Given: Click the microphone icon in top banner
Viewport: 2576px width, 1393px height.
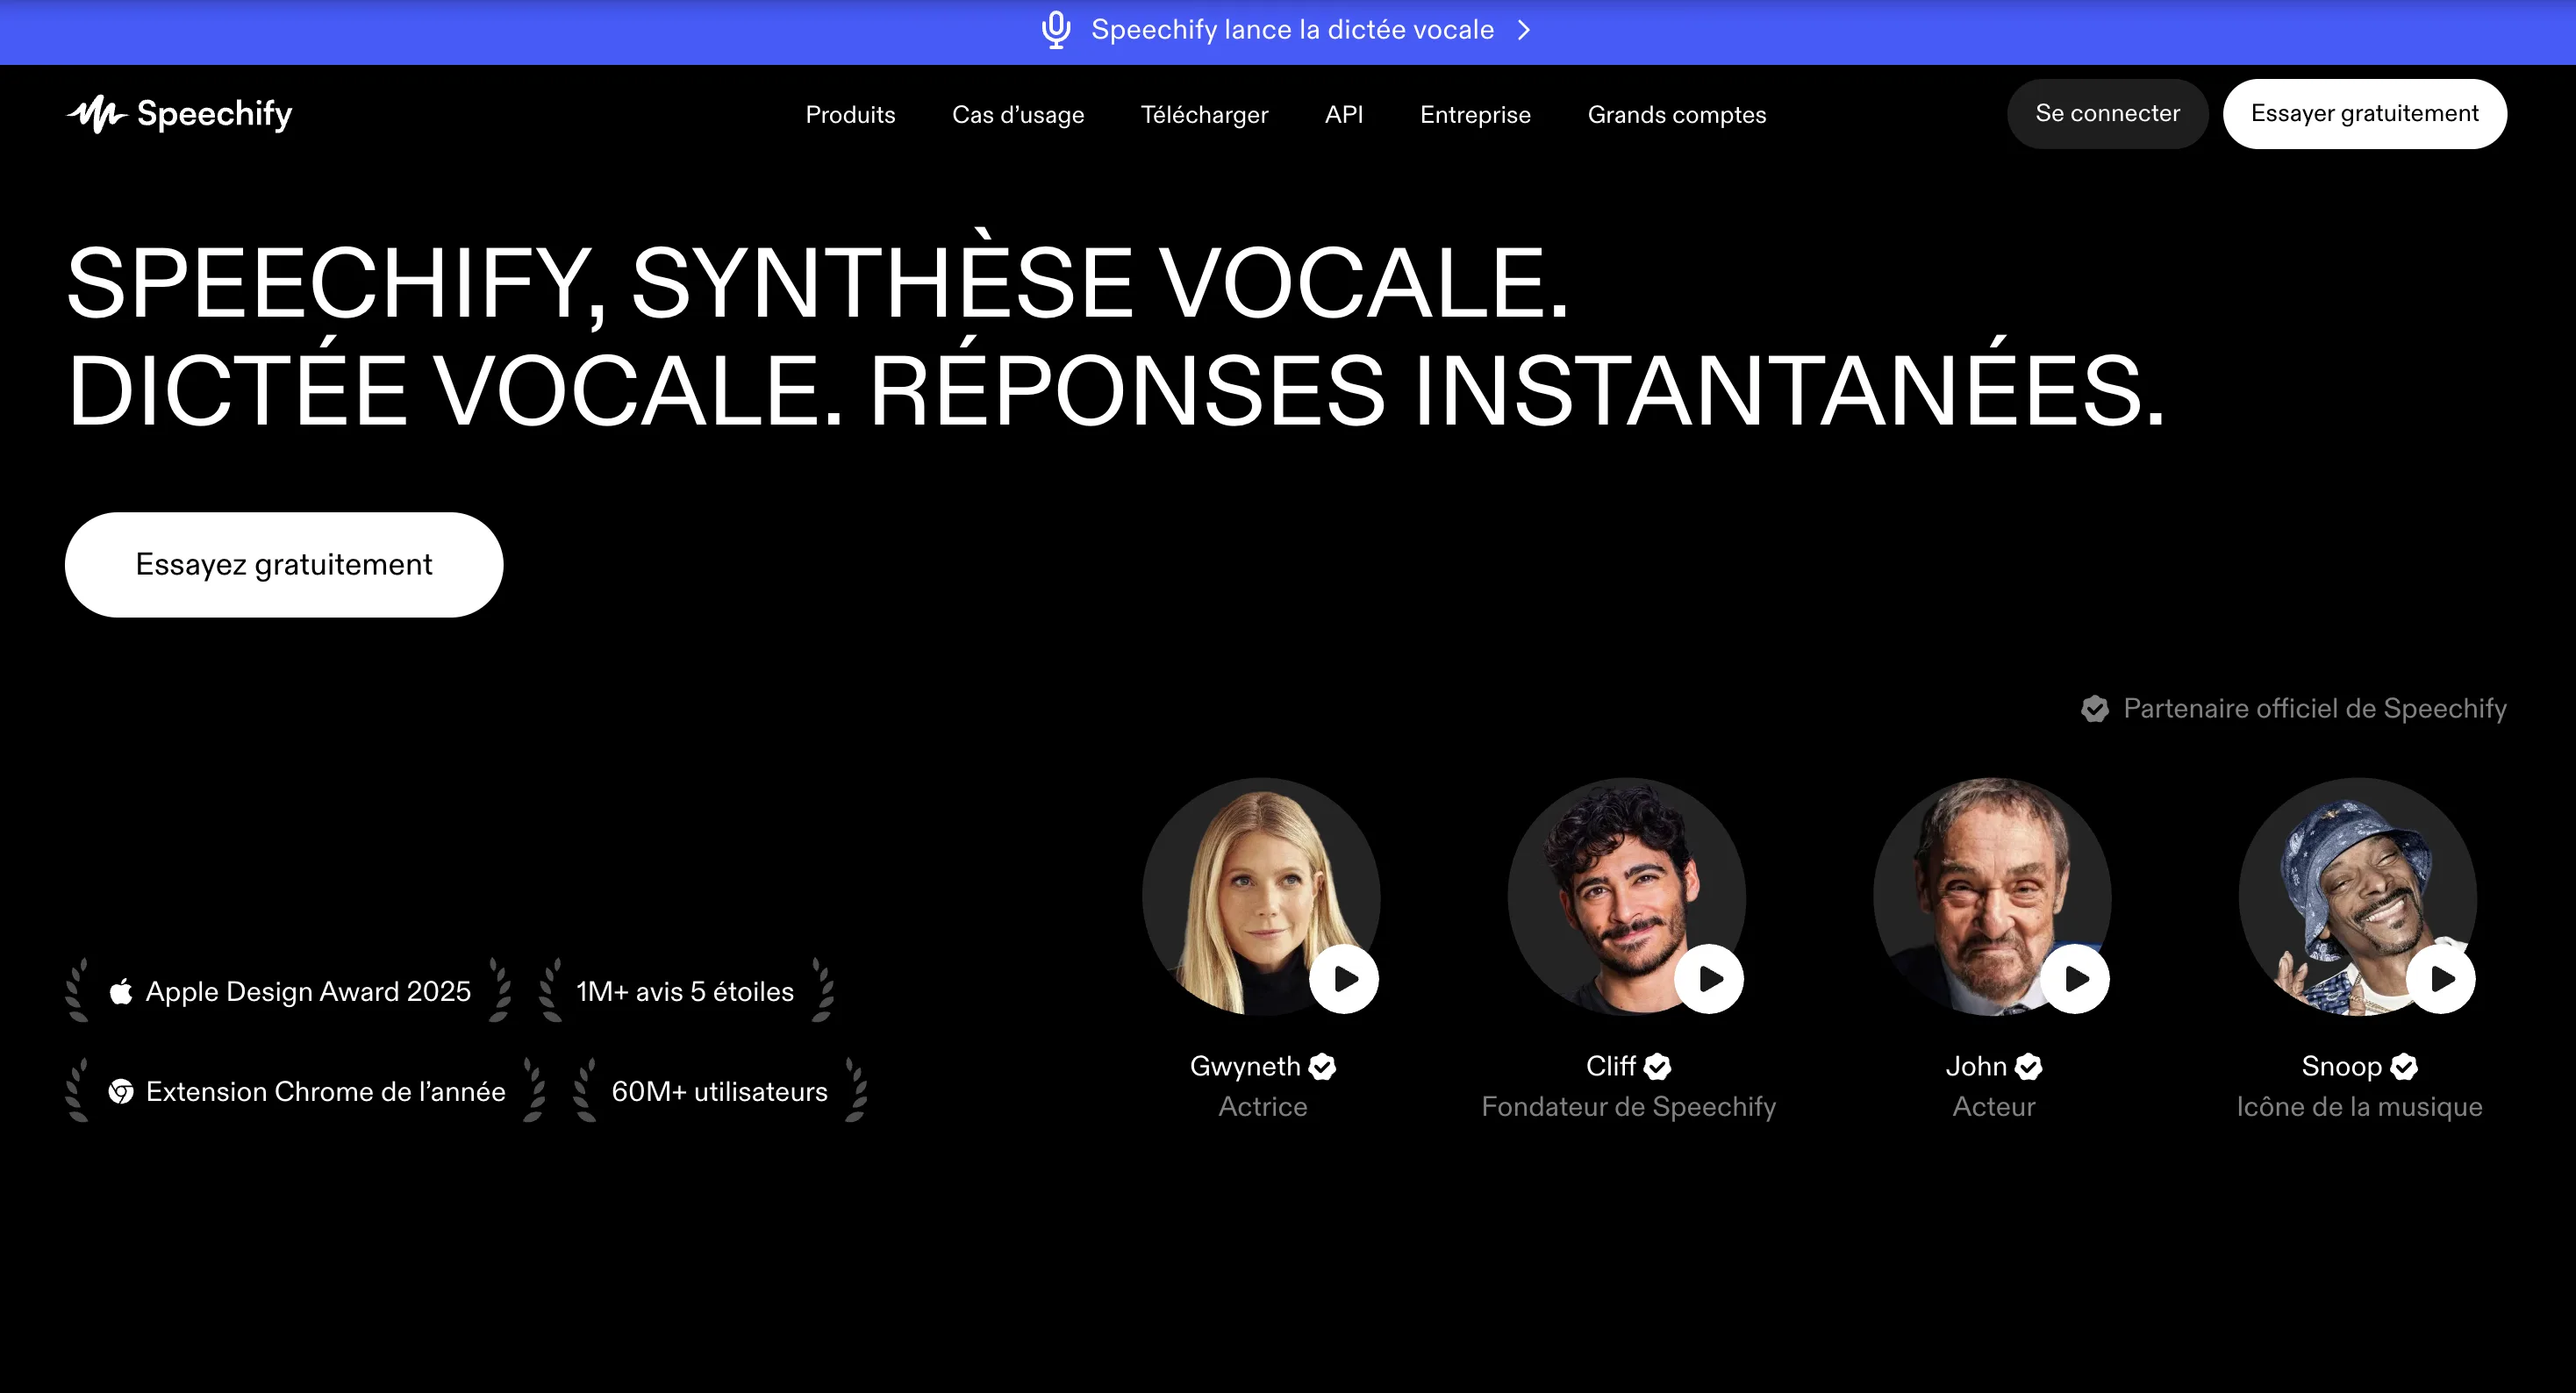Looking at the screenshot, I should (x=1056, y=30).
